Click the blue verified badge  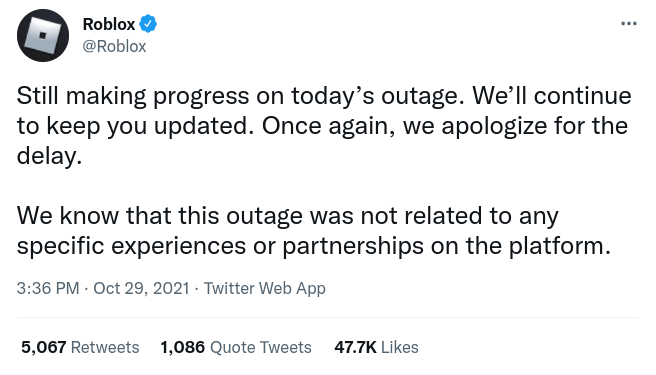click(x=148, y=24)
